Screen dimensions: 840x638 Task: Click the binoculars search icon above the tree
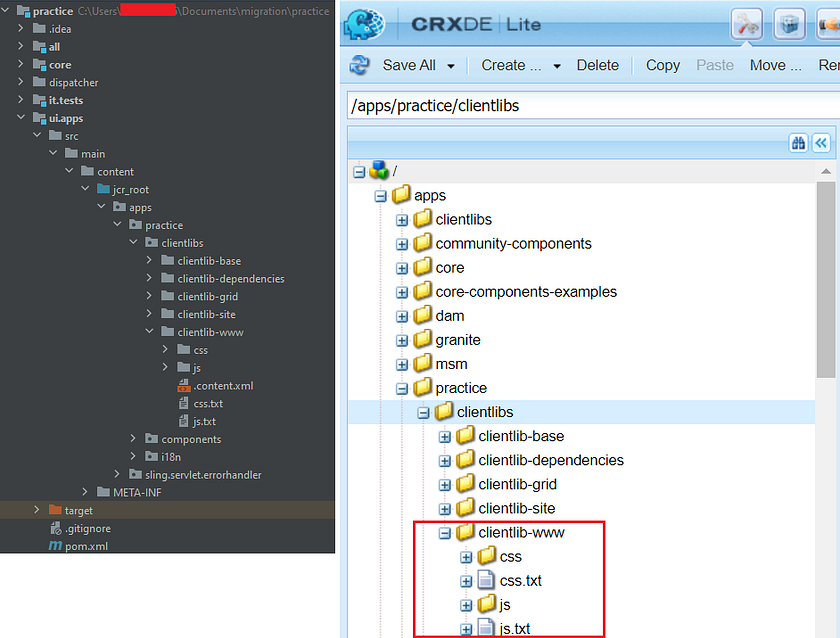798,143
